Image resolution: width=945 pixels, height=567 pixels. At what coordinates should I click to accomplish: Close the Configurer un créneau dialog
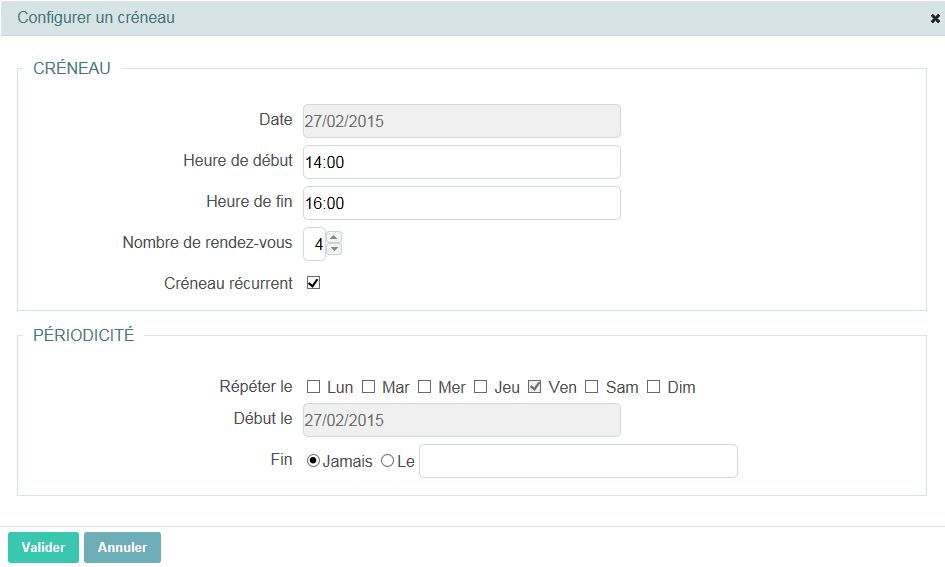pos(935,18)
